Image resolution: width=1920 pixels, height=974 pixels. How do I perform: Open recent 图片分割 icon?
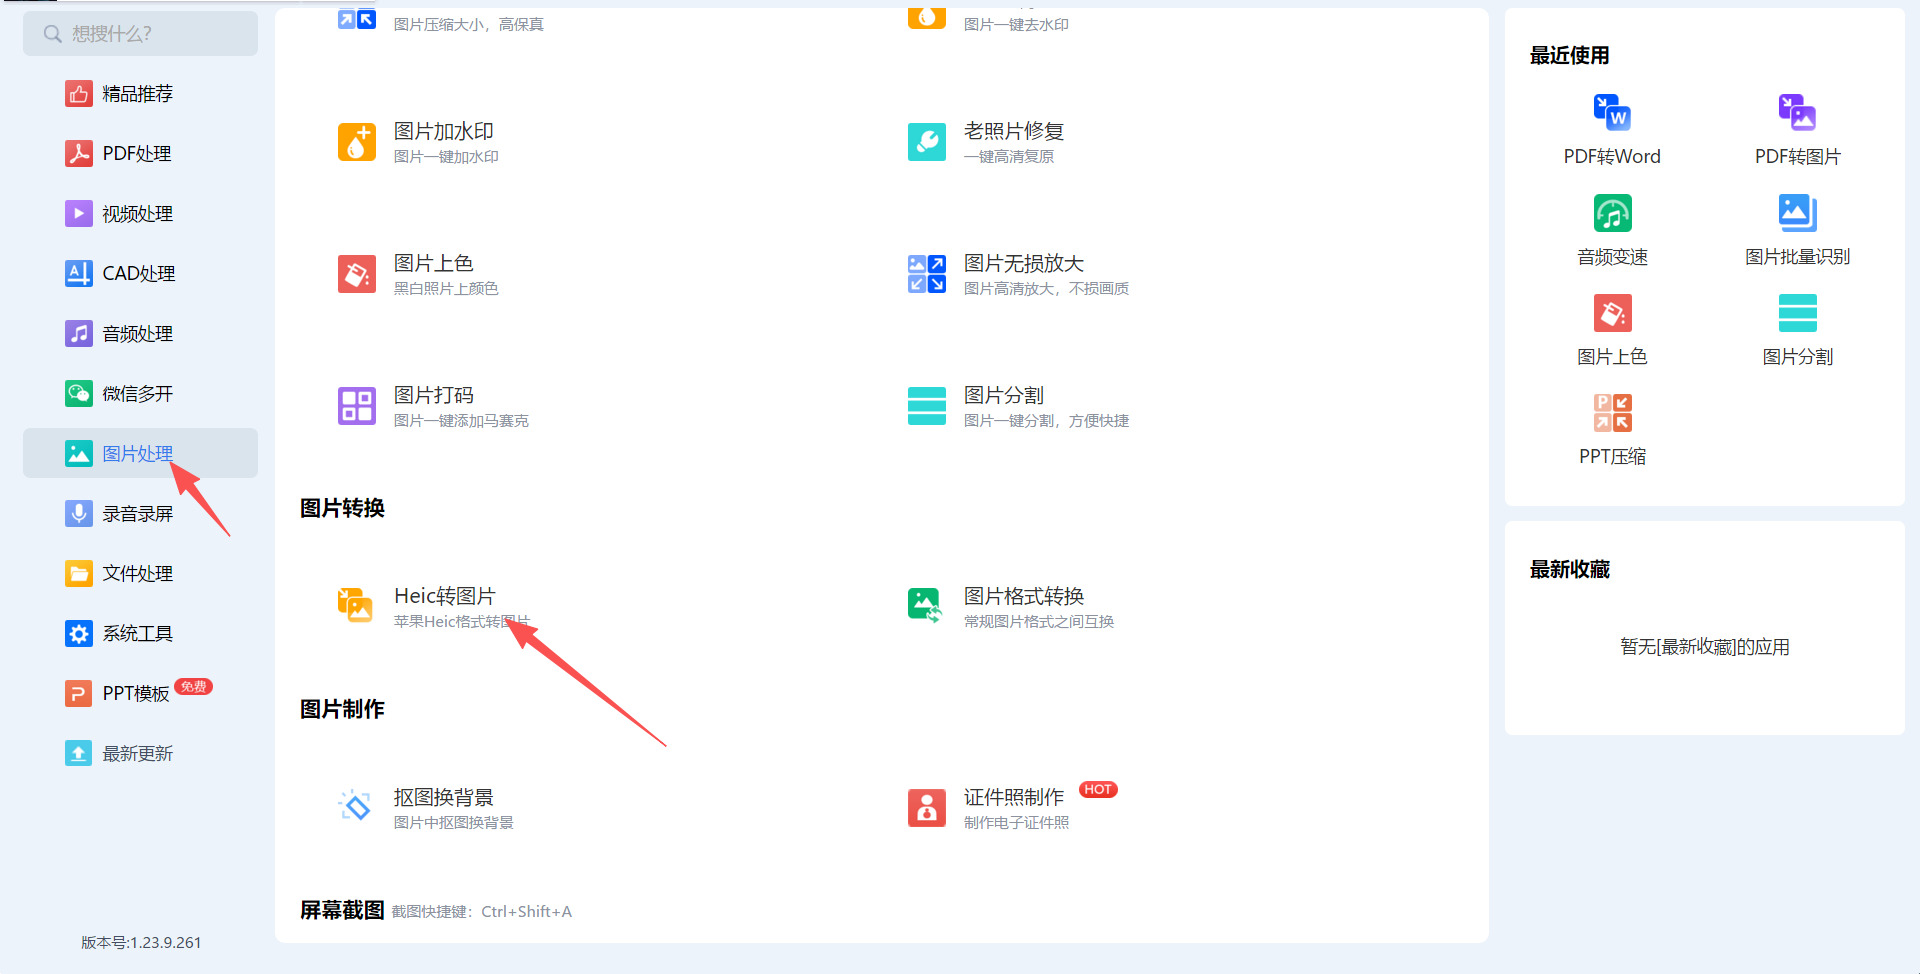point(1797,313)
